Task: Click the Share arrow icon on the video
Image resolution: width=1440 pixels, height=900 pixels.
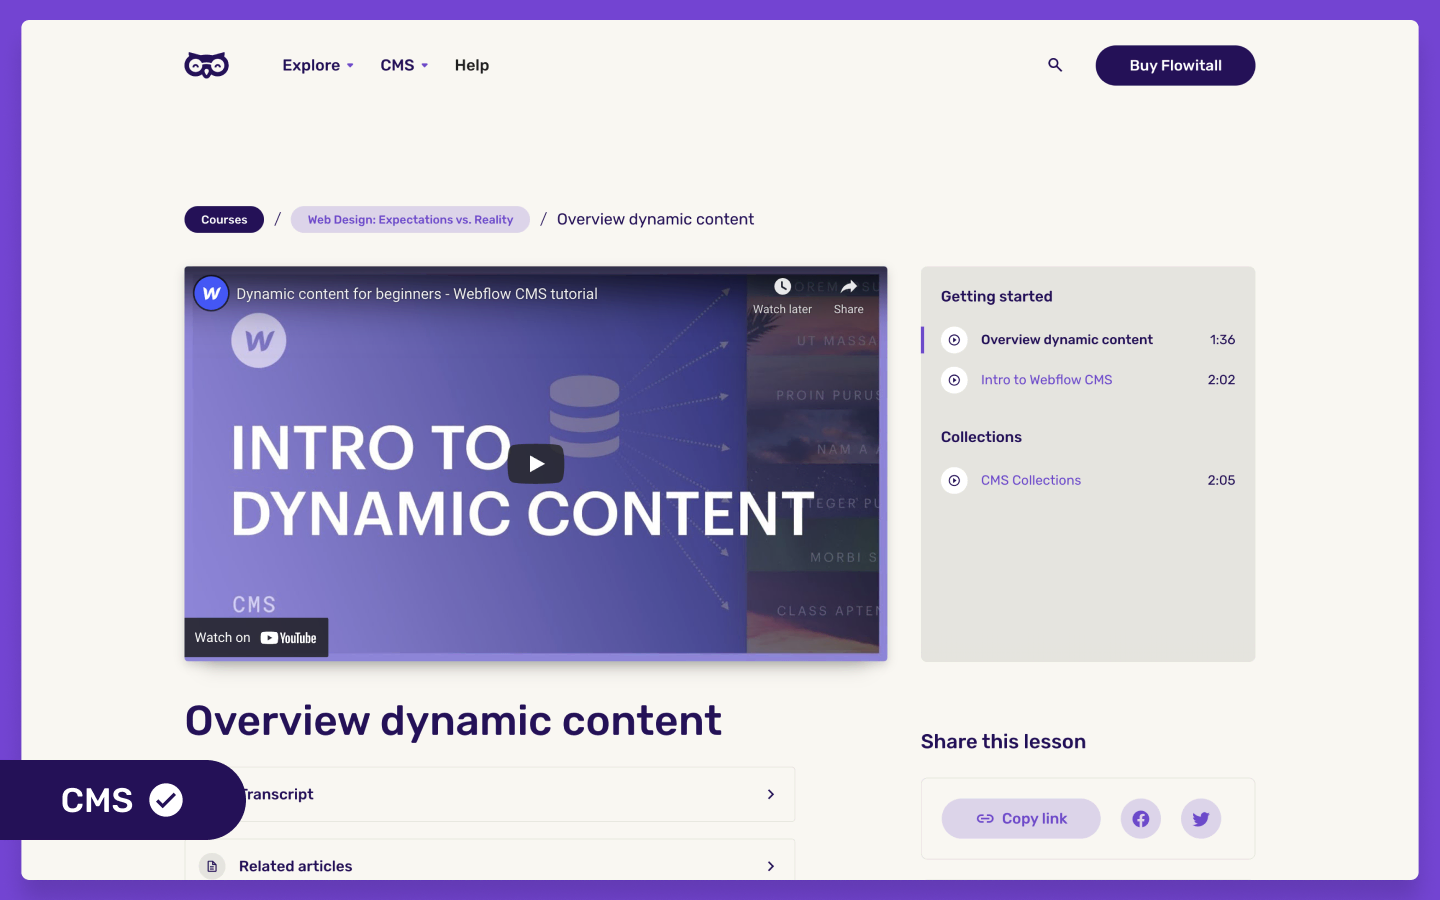Action: [848, 286]
